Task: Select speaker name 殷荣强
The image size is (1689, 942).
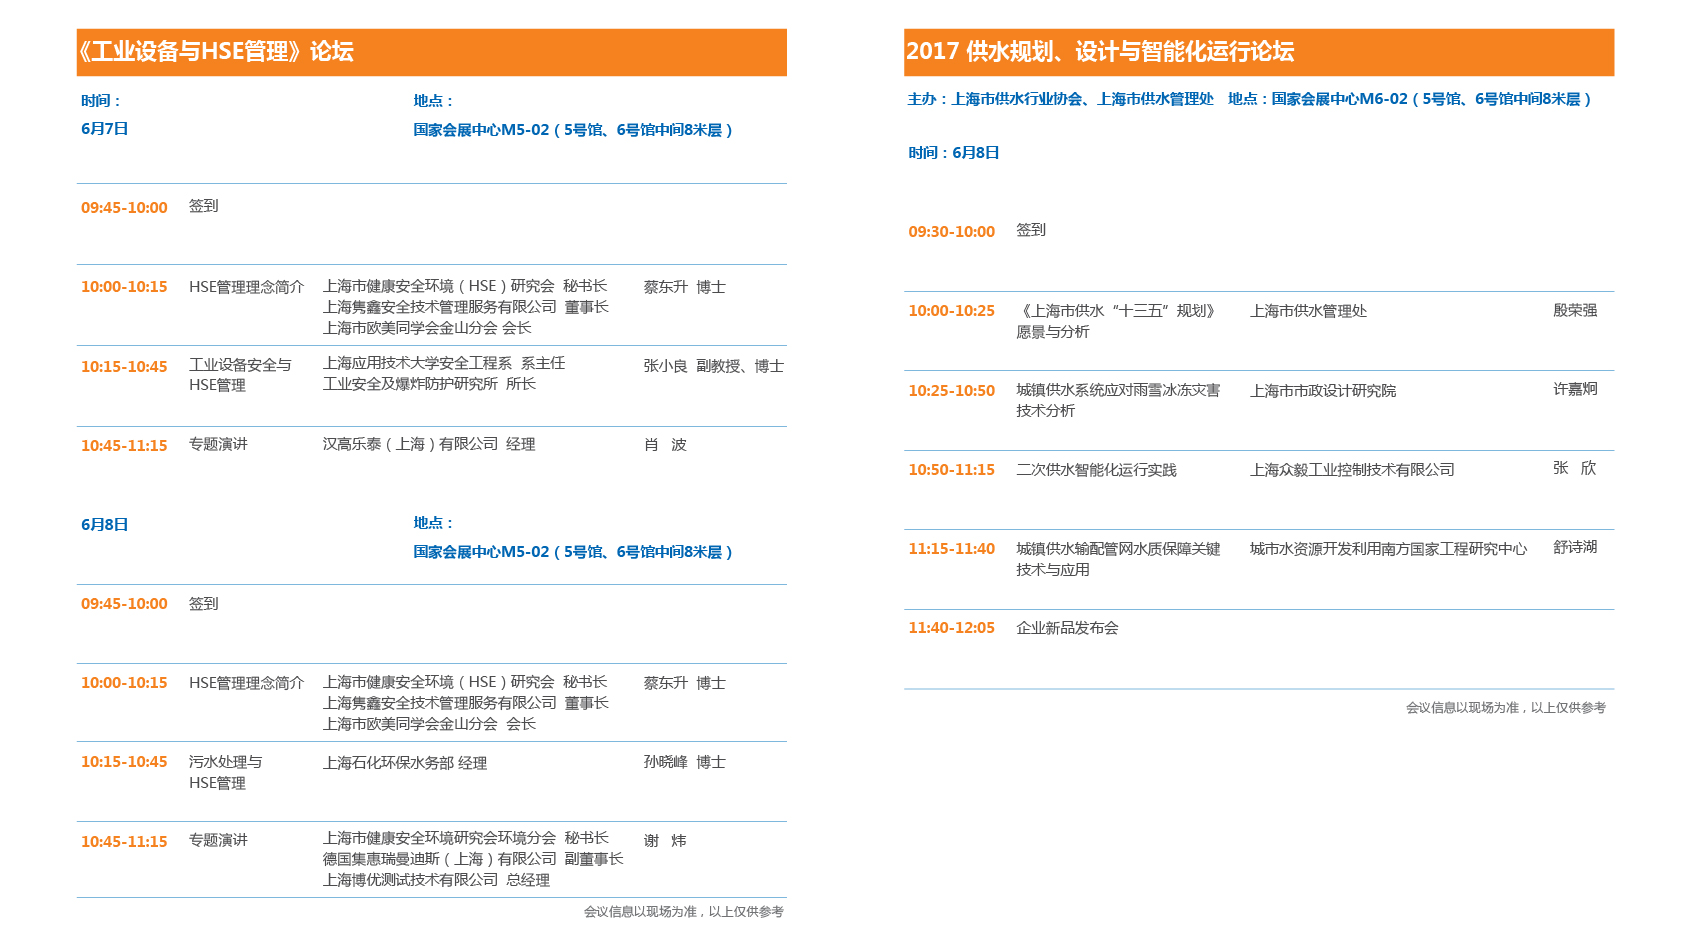Action: click(1575, 311)
